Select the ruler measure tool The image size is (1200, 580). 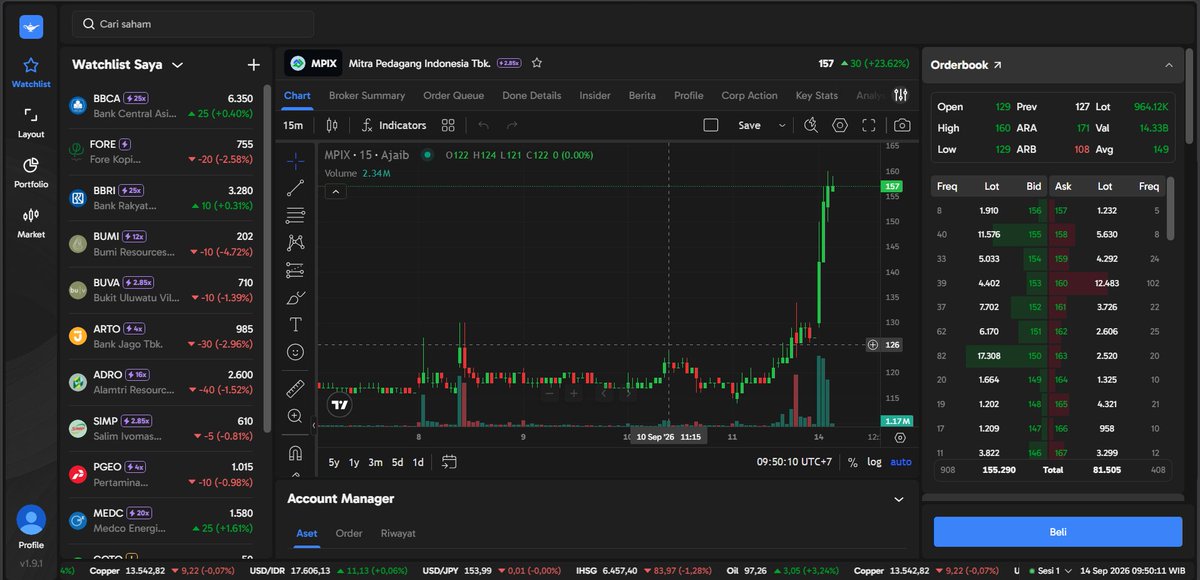(x=295, y=388)
